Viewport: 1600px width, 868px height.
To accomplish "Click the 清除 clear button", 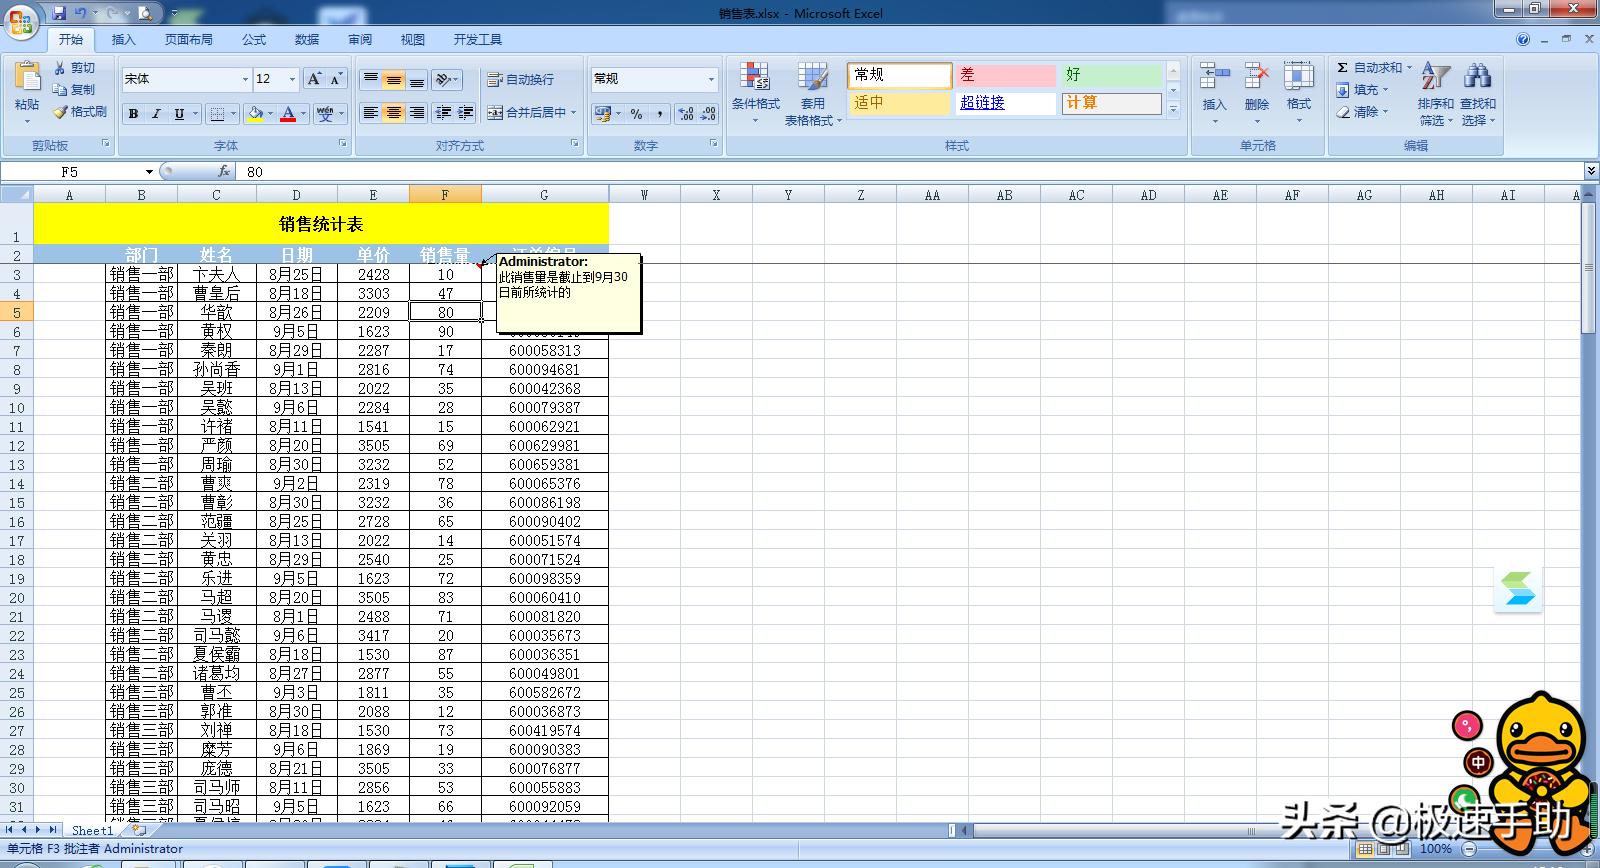I will tap(1363, 112).
